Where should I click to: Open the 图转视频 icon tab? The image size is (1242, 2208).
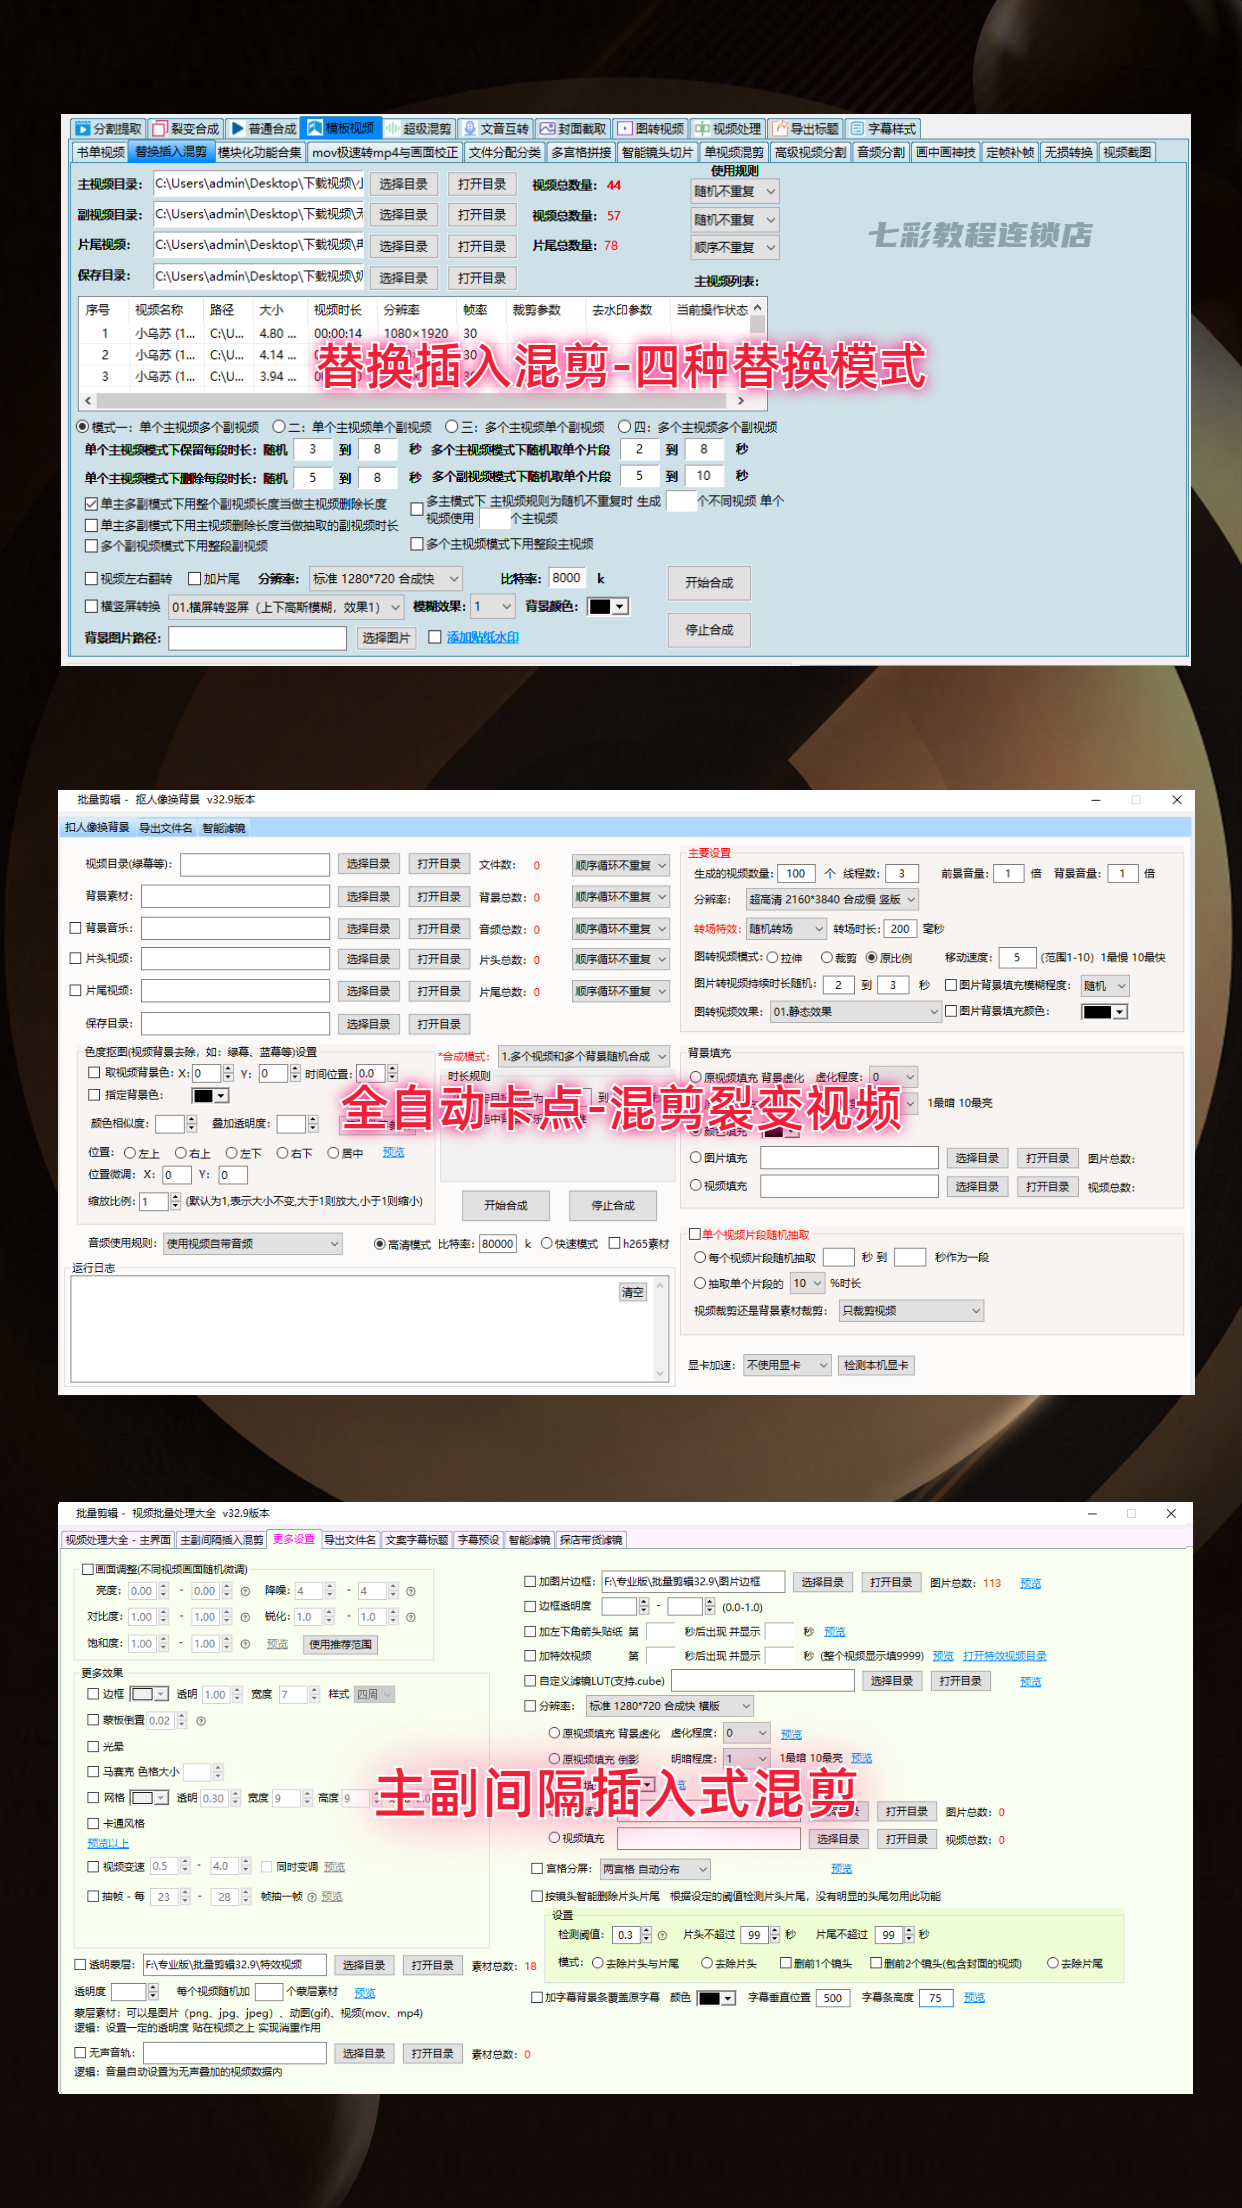pyautogui.click(x=650, y=129)
